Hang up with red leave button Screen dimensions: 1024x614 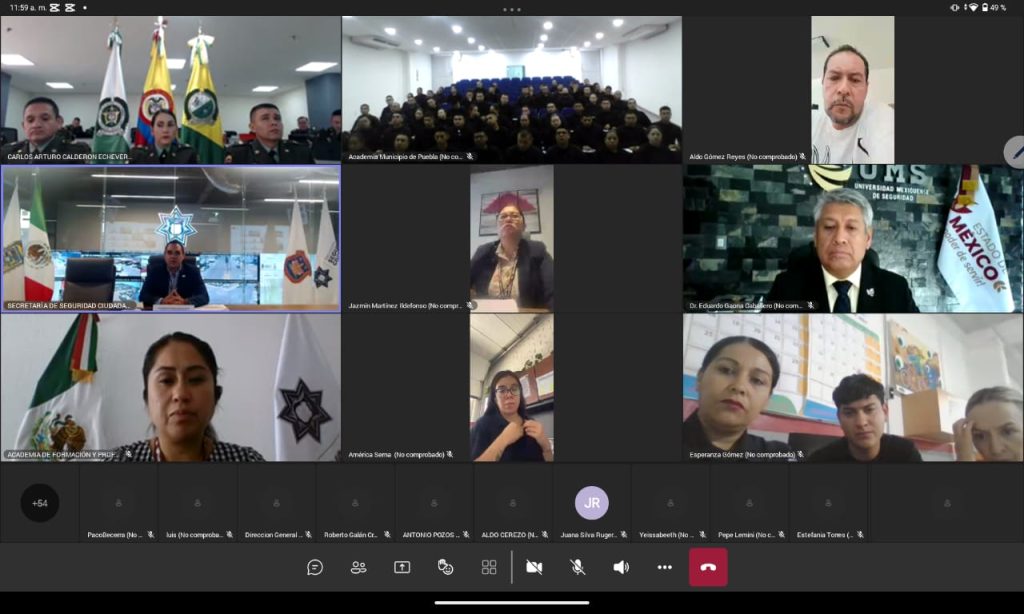click(708, 567)
